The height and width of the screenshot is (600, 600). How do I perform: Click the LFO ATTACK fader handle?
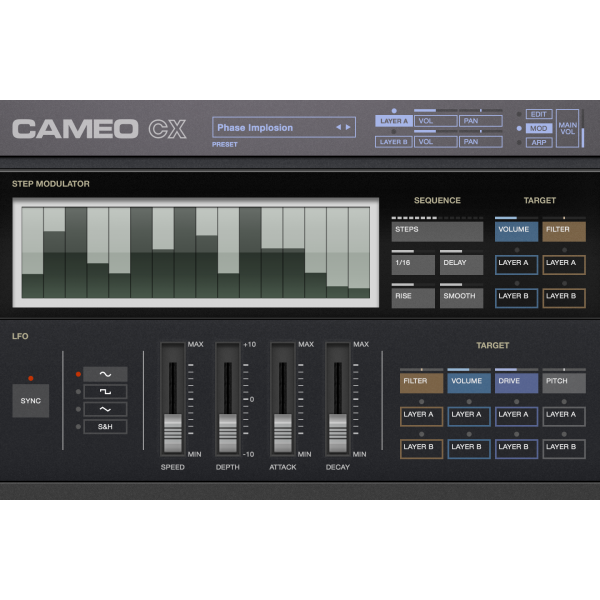tap(283, 433)
